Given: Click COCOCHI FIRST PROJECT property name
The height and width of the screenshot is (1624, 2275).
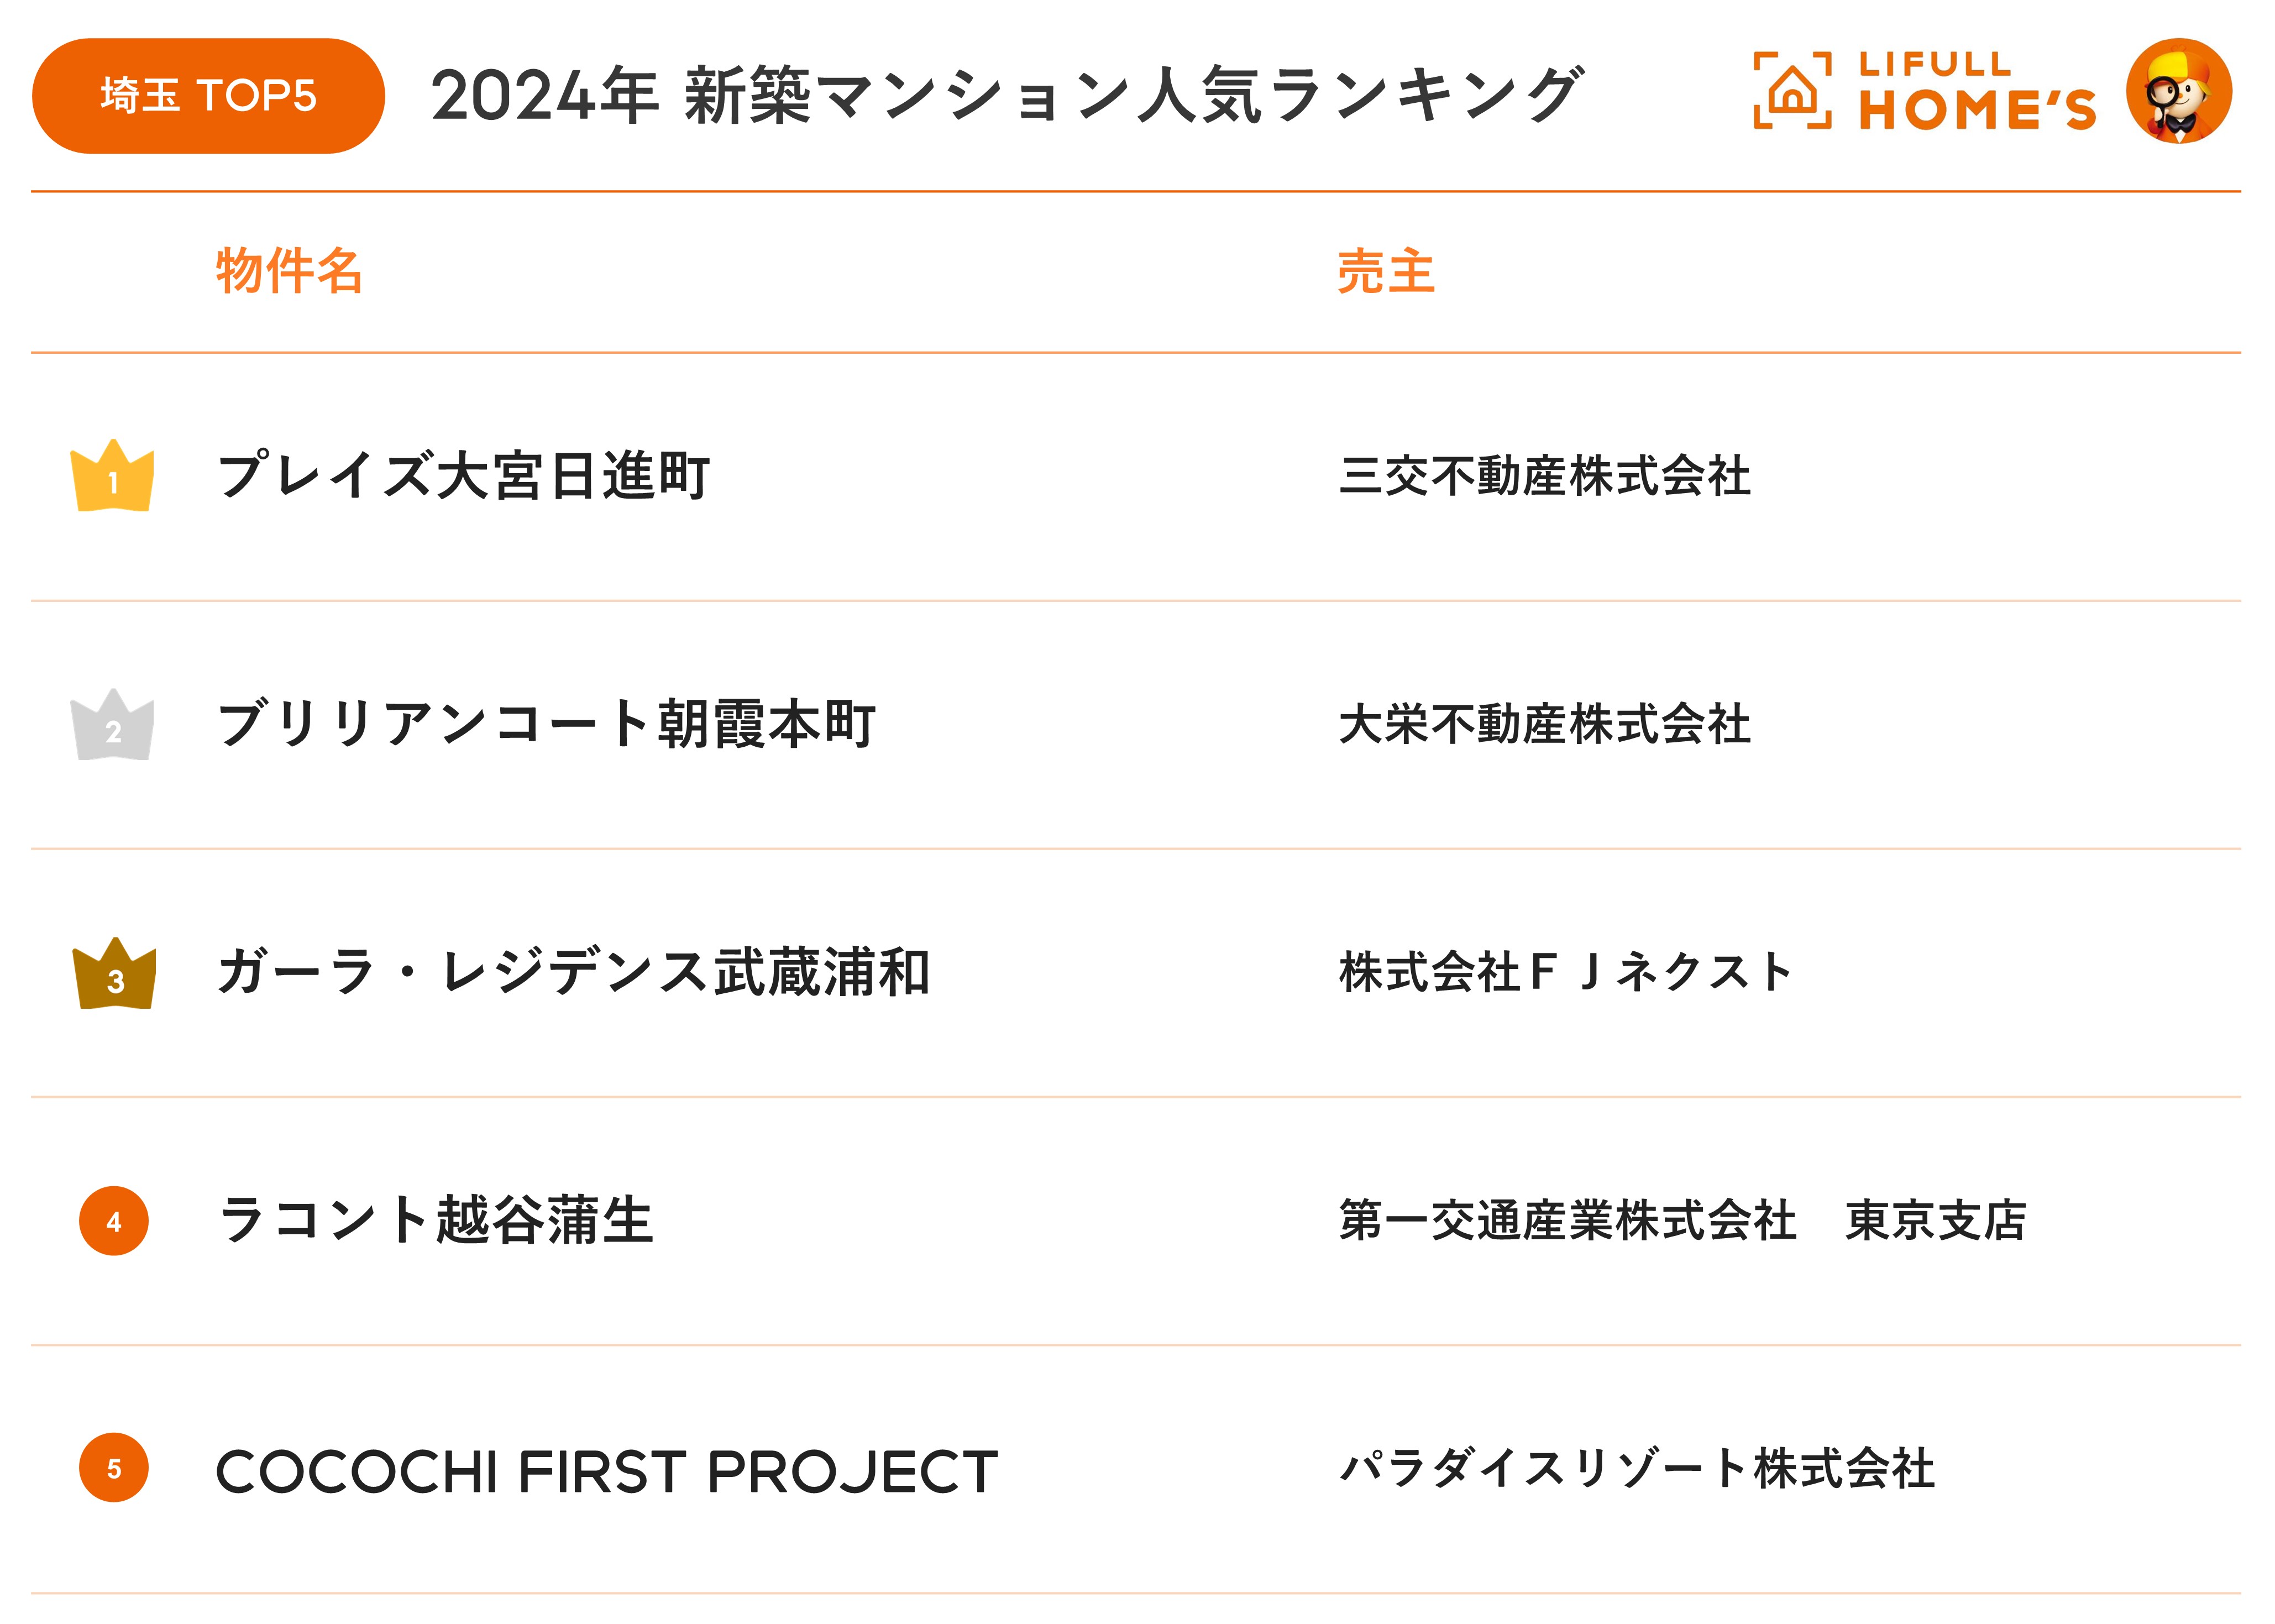Looking at the screenshot, I should click(607, 1471).
